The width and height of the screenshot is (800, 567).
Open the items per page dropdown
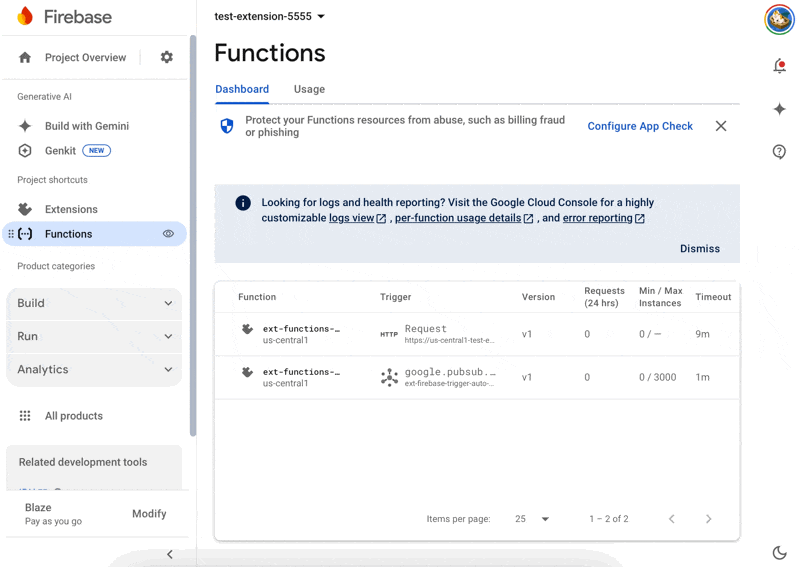[532, 519]
